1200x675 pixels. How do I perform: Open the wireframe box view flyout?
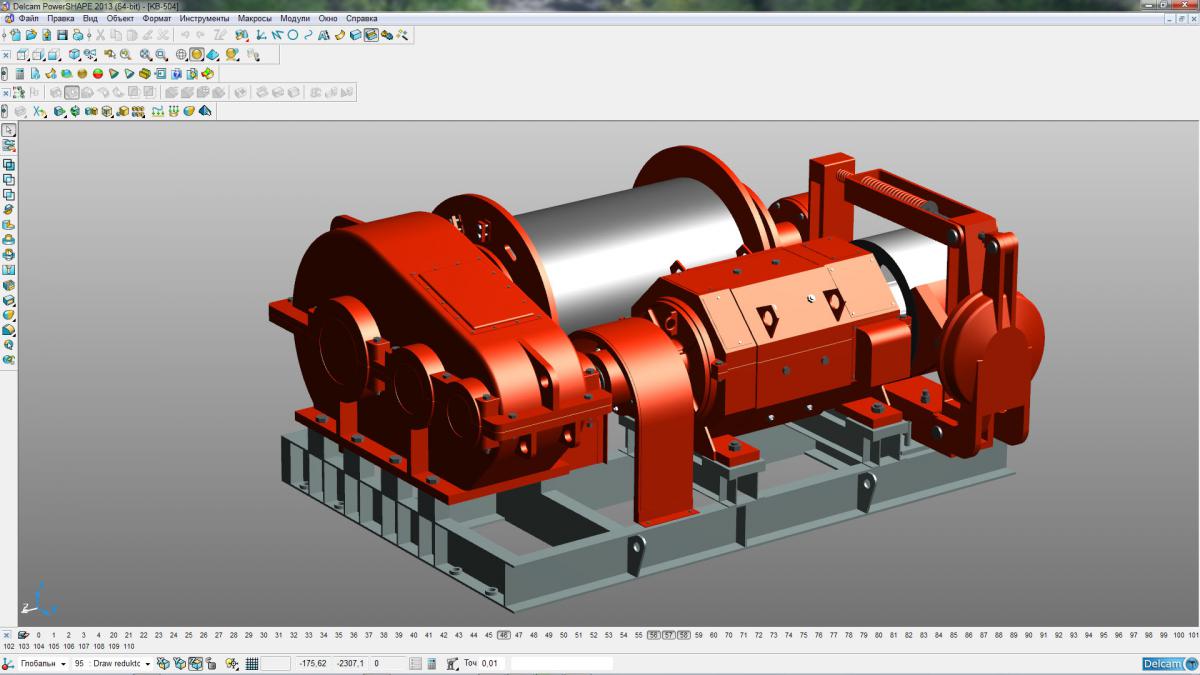pos(22,55)
